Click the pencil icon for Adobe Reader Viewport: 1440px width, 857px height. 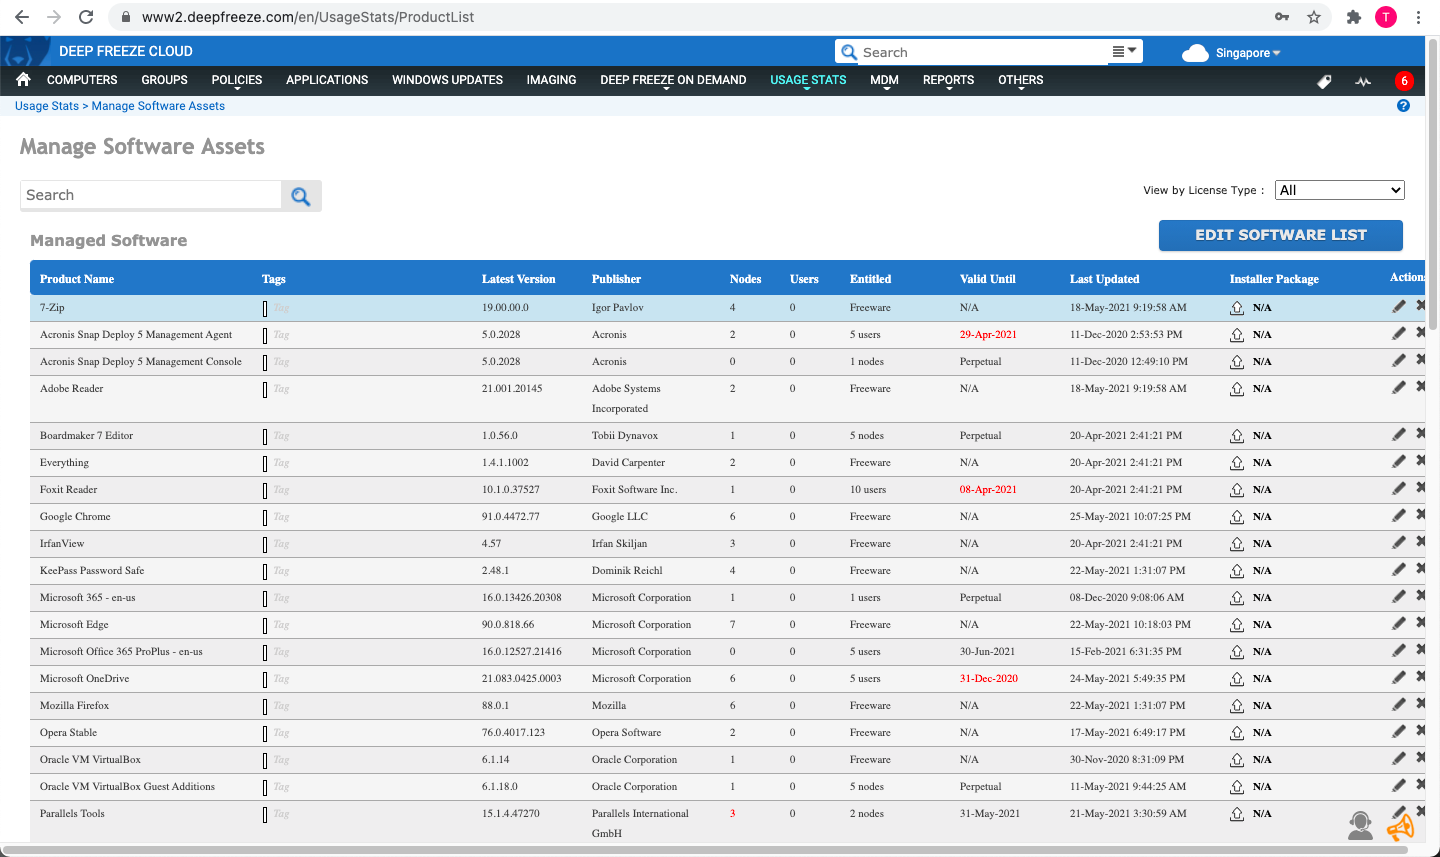(x=1399, y=388)
